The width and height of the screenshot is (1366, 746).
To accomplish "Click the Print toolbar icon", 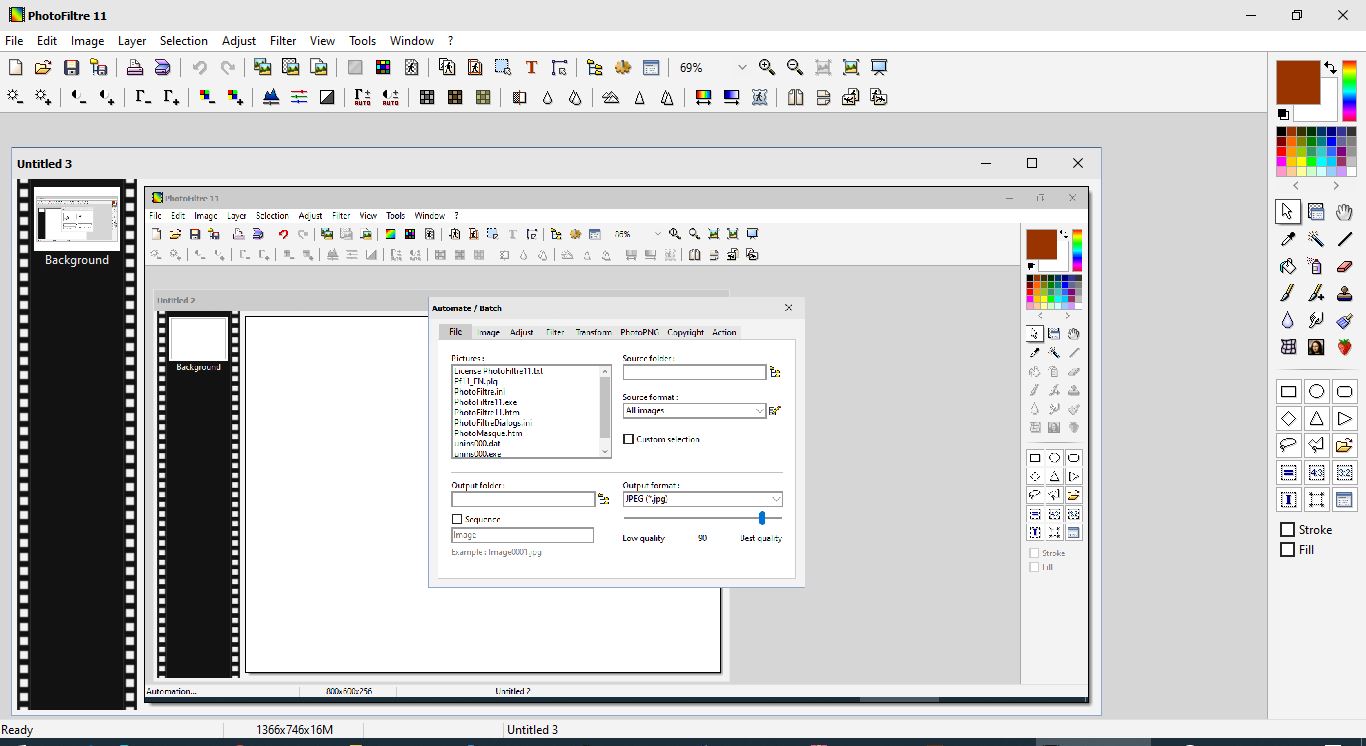I will pos(135,67).
